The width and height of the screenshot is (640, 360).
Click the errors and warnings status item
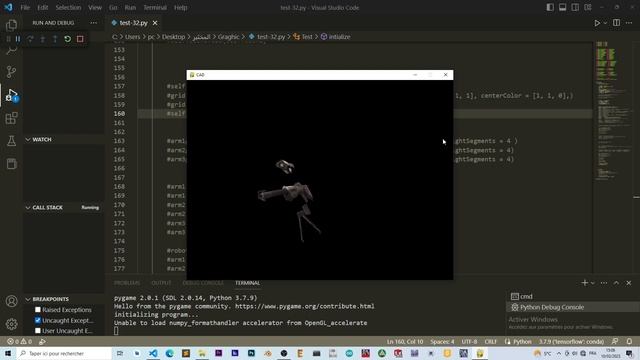point(19,341)
